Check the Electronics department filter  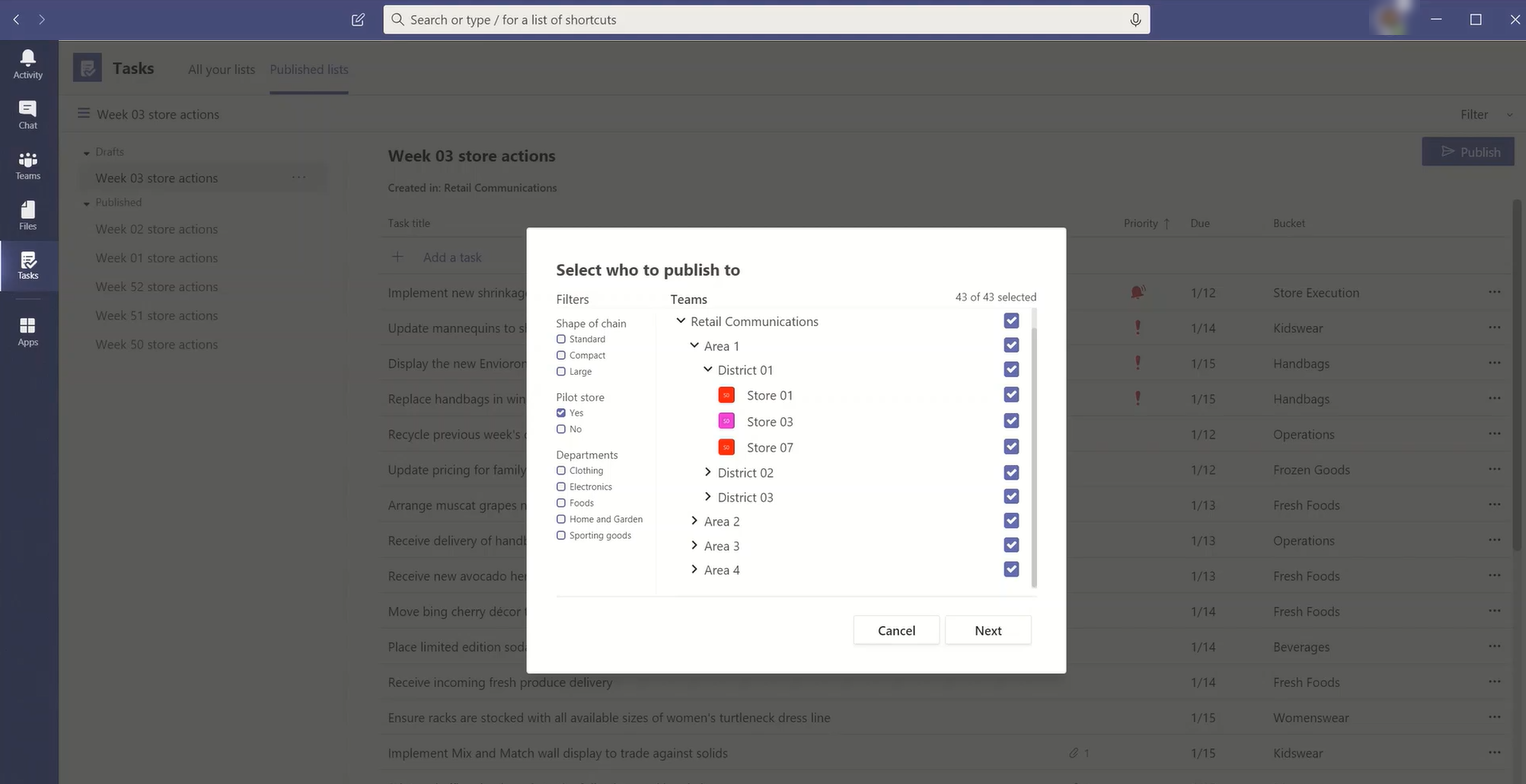coord(561,487)
